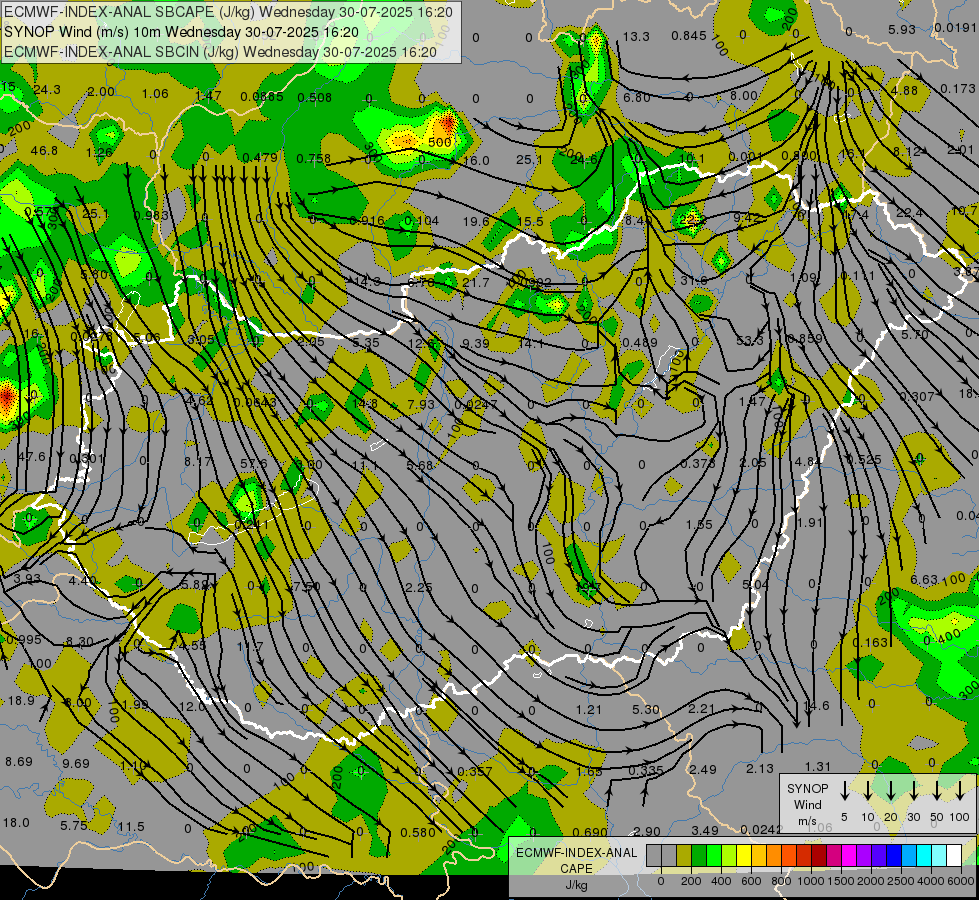
Task: Click the 21.7 value on map
Action: 476,283
